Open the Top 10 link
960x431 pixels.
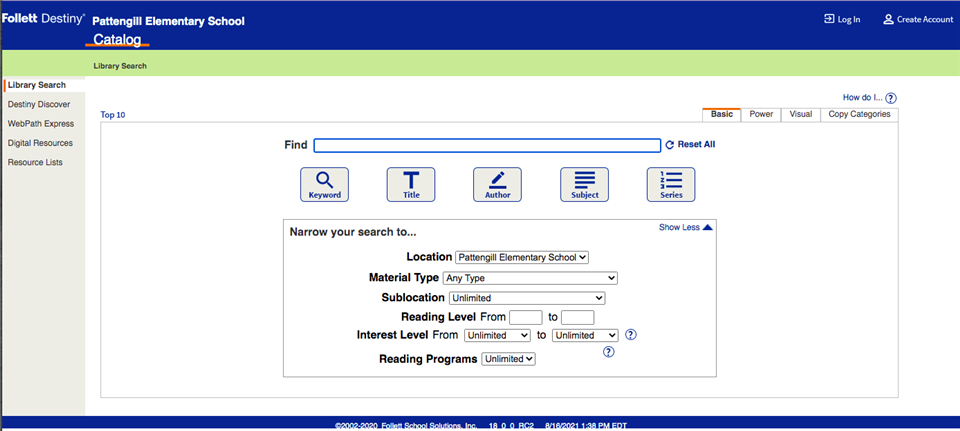pyautogui.click(x=113, y=115)
